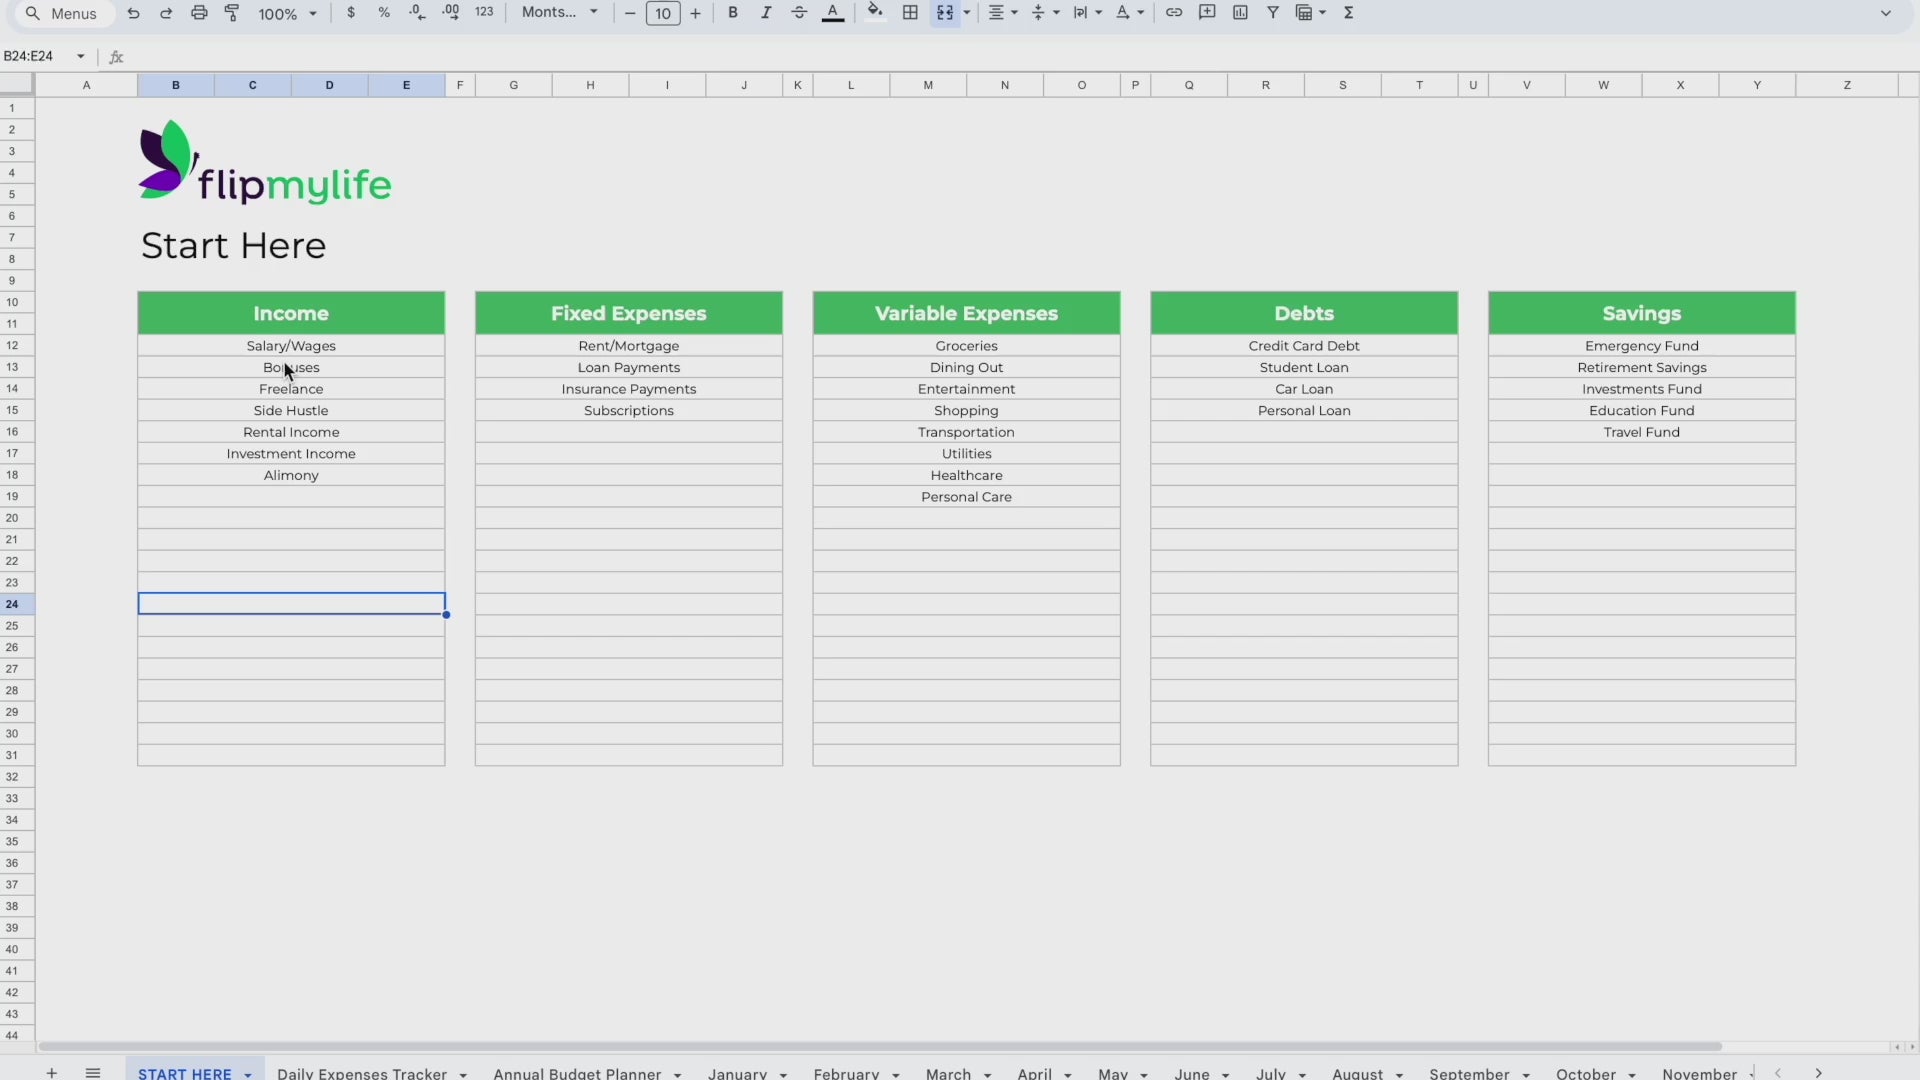
Task: Open the September sheet tab
Action: pos(1469,1073)
